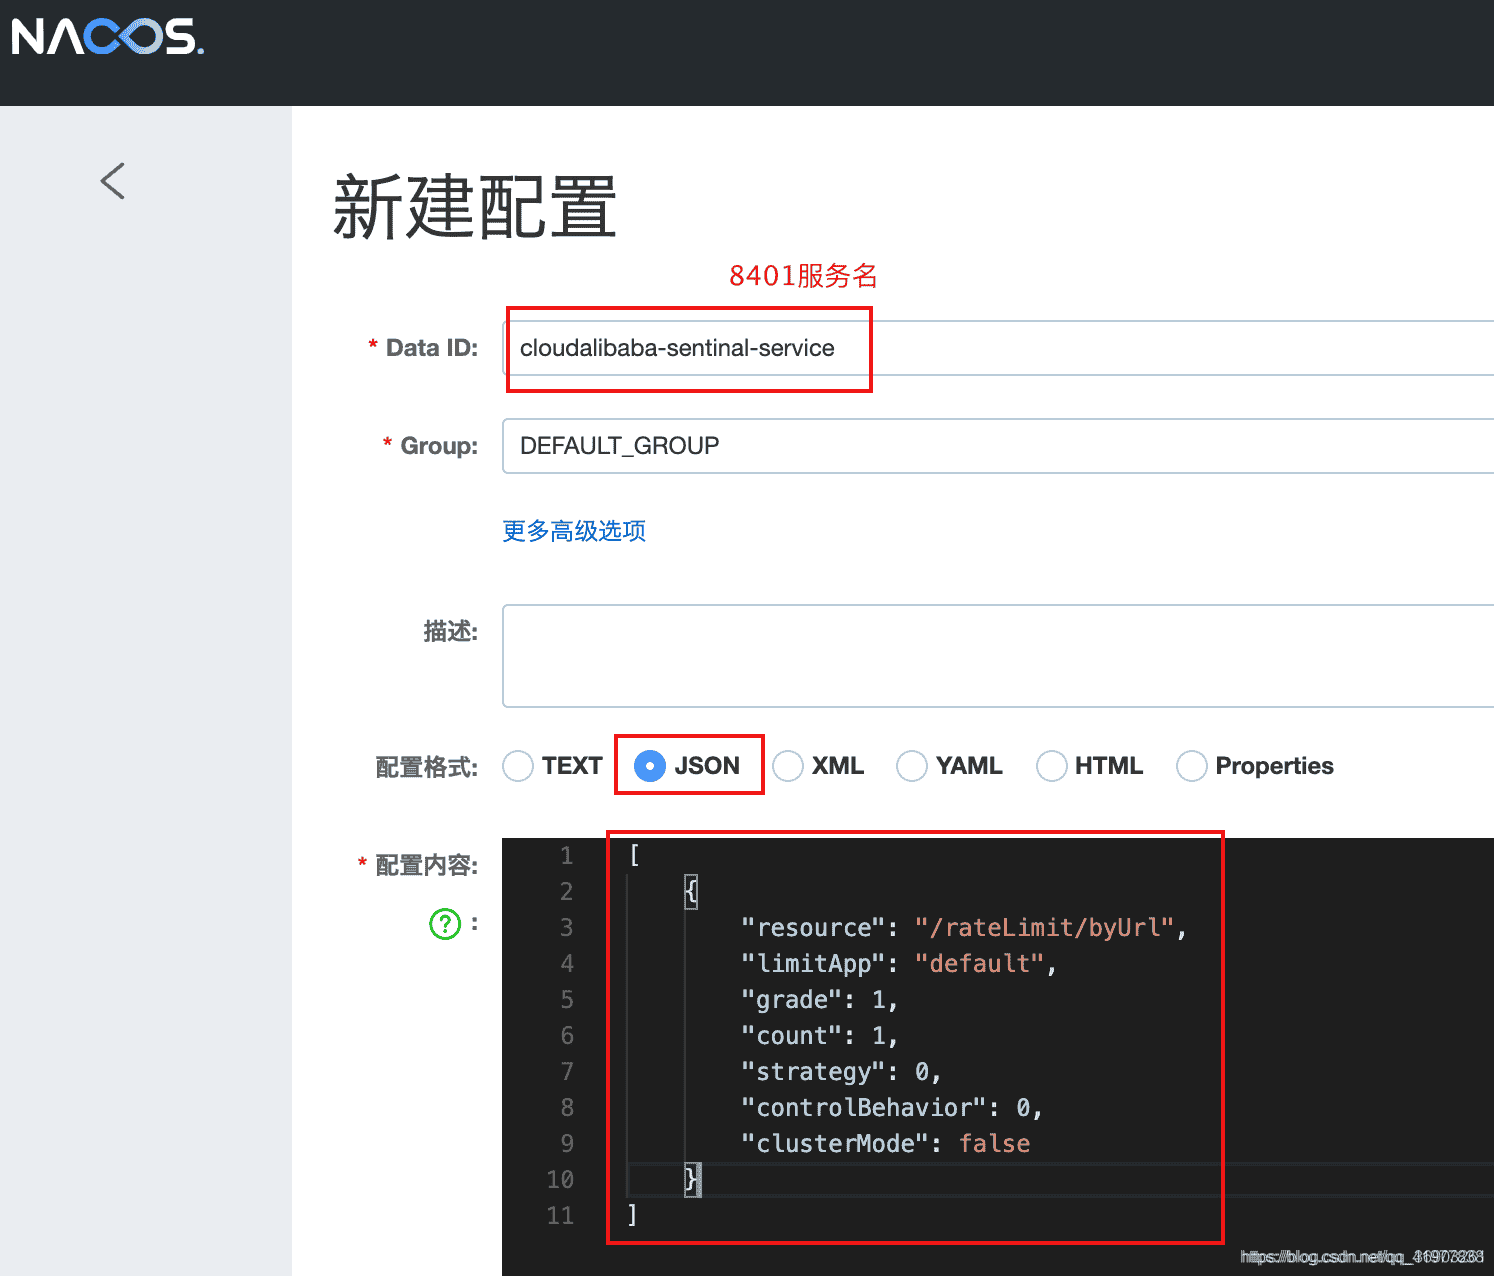Select the TEXT configuration format

pos(517,765)
